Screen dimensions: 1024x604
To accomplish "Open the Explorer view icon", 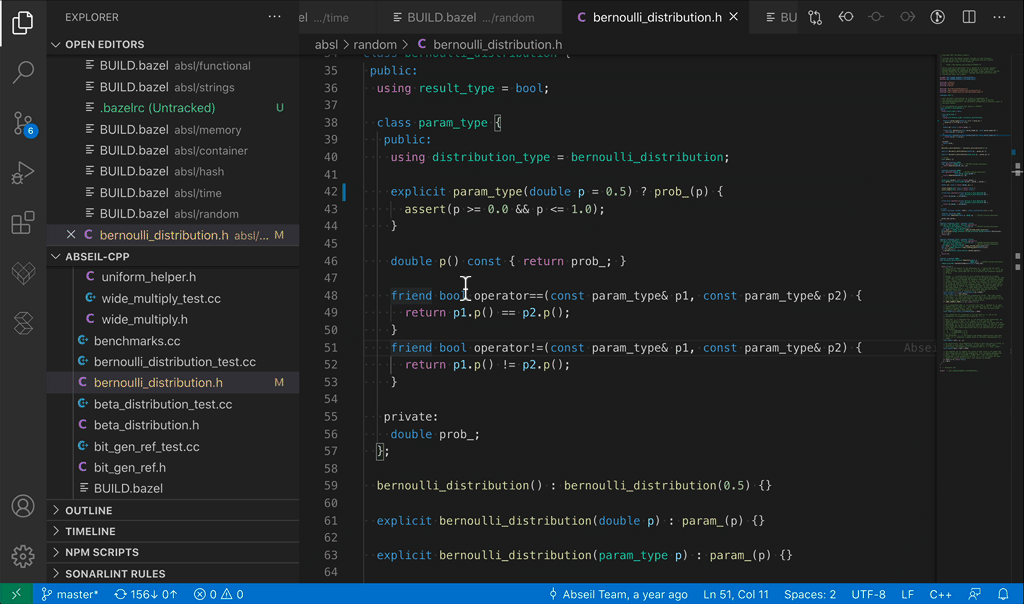I will point(23,23).
